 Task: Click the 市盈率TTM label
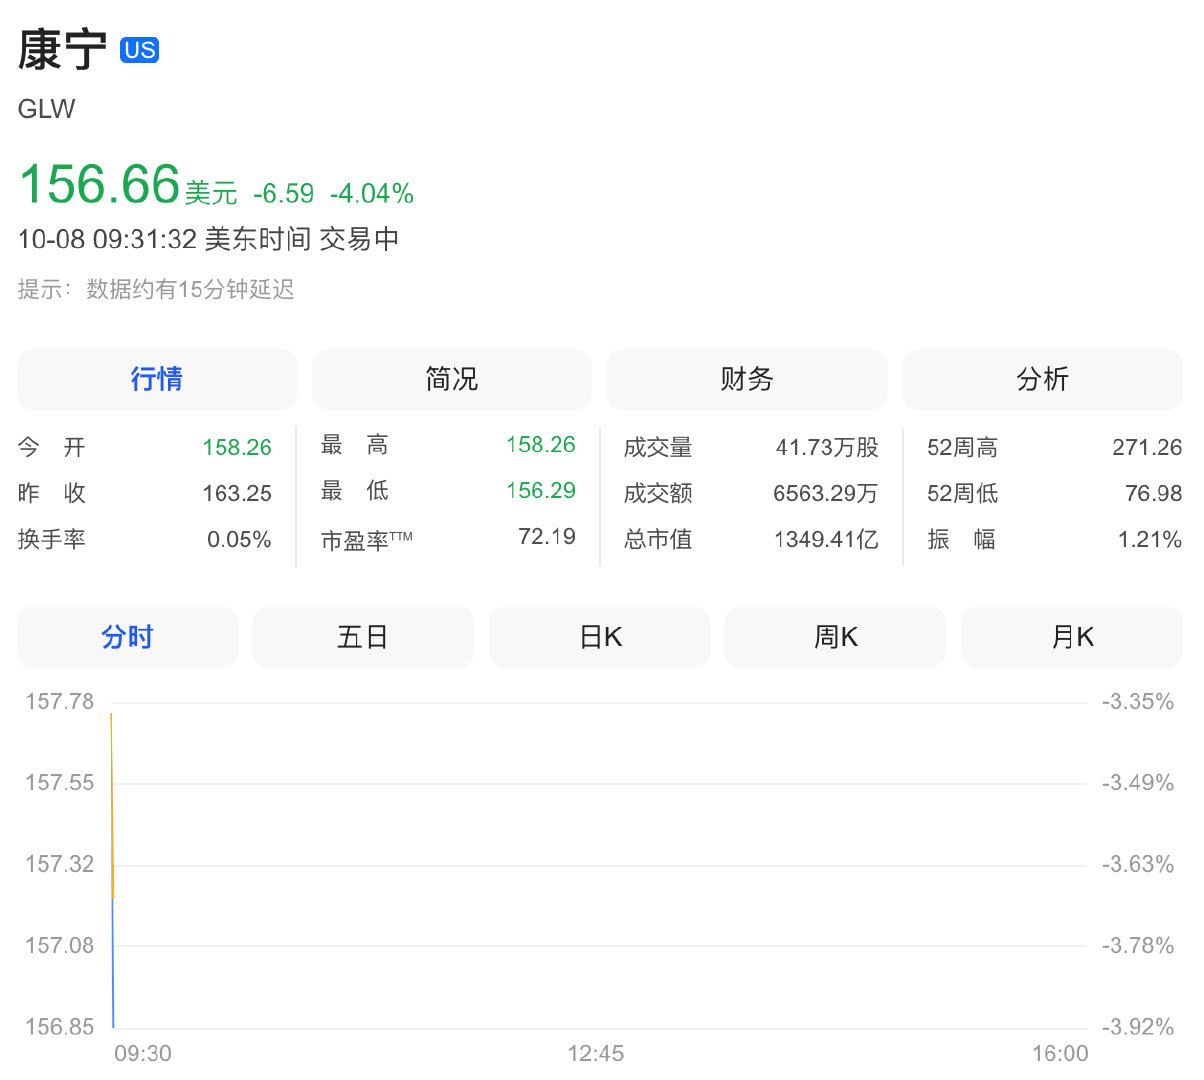(x=367, y=540)
